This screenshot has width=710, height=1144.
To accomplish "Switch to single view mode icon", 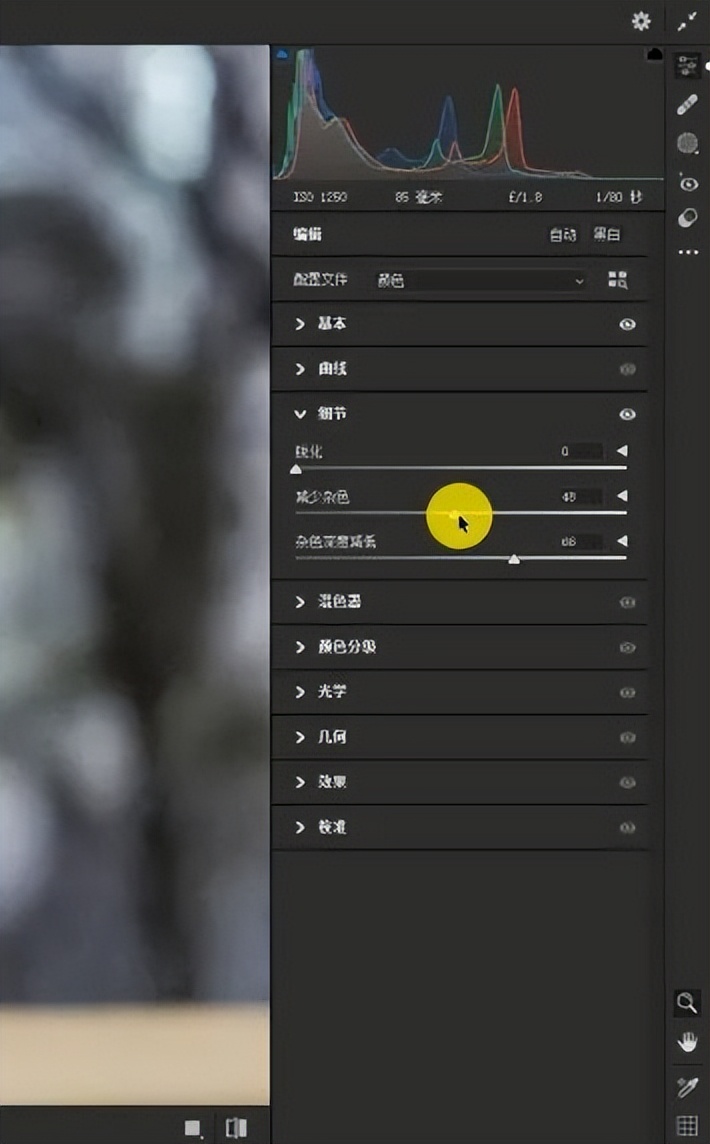I will pos(193,1128).
